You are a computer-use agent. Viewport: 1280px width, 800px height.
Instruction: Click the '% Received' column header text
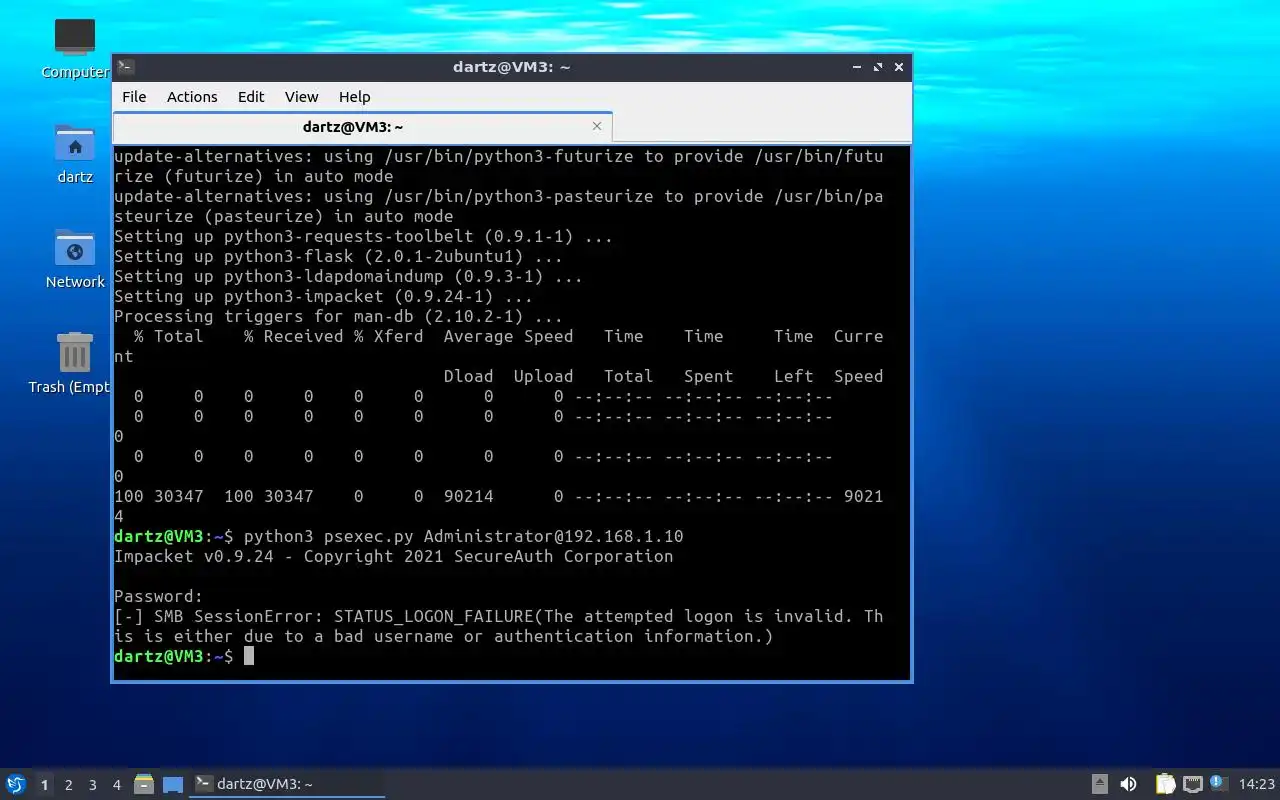[293, 336]
